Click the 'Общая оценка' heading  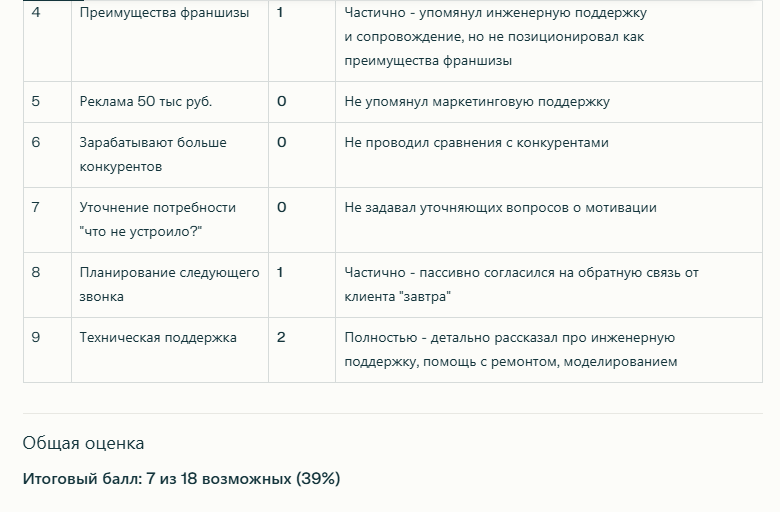pos(84,443)
